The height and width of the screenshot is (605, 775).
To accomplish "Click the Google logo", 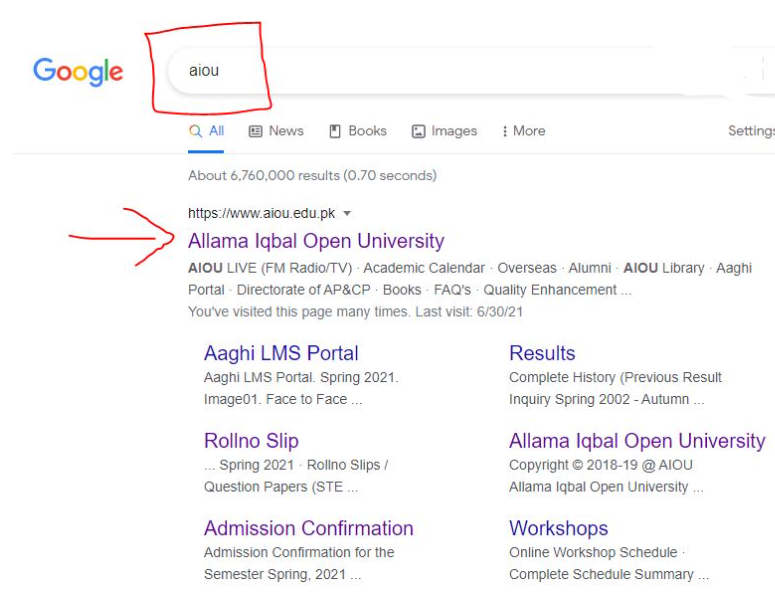I will point(78,72).
